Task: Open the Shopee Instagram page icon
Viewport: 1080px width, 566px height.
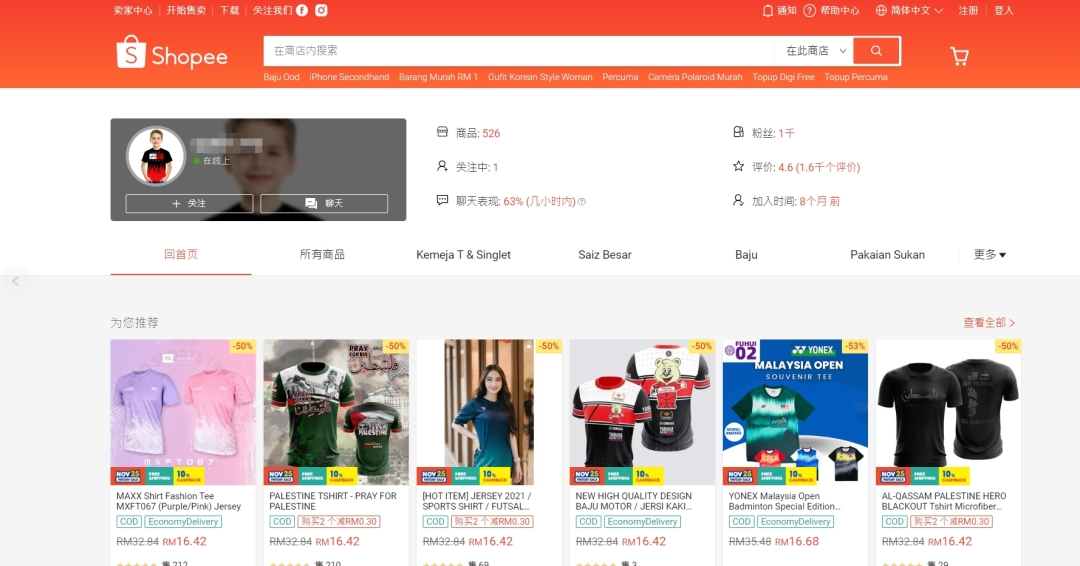Action: coord(322,10)
